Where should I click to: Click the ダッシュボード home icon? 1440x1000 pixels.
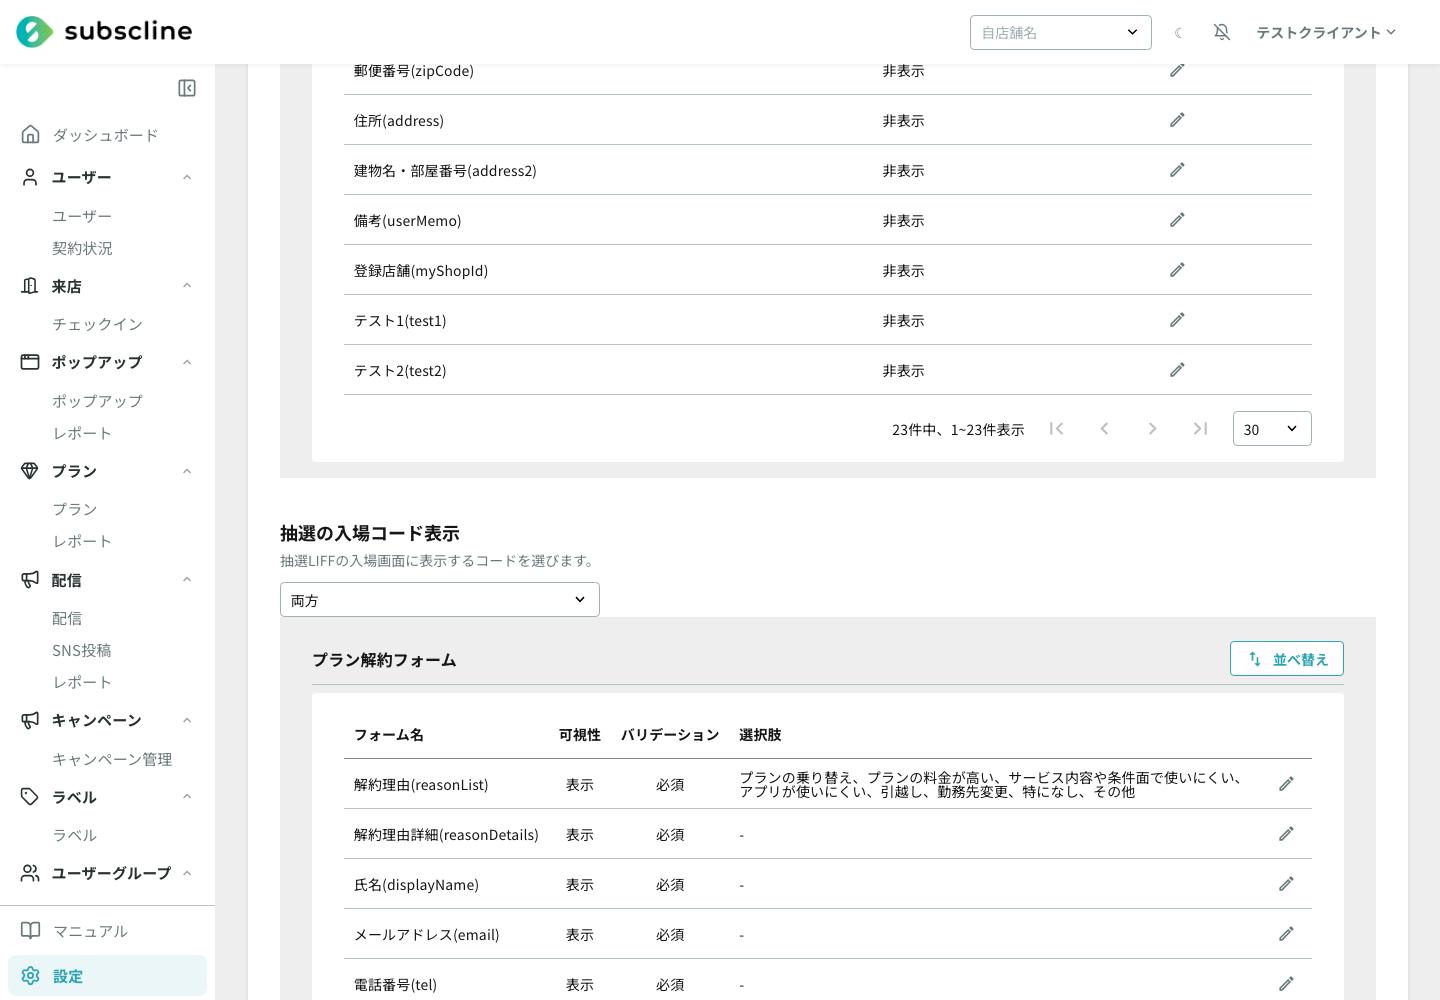(x=31, y=134)
